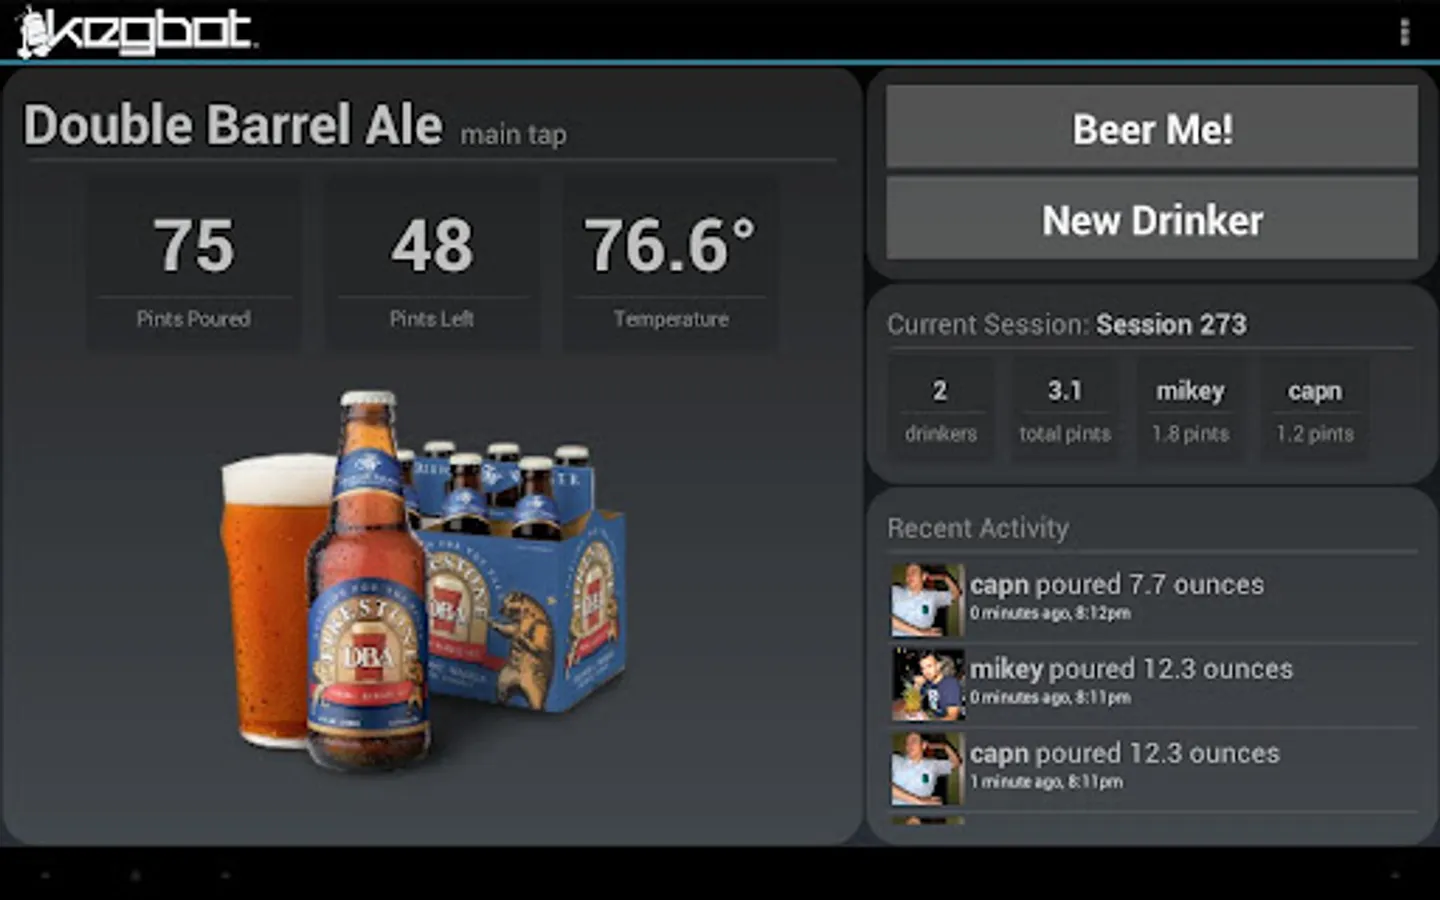Open the Recent Activity section header
This screenshot has height=900, width=1440.
tap(978, 528)
